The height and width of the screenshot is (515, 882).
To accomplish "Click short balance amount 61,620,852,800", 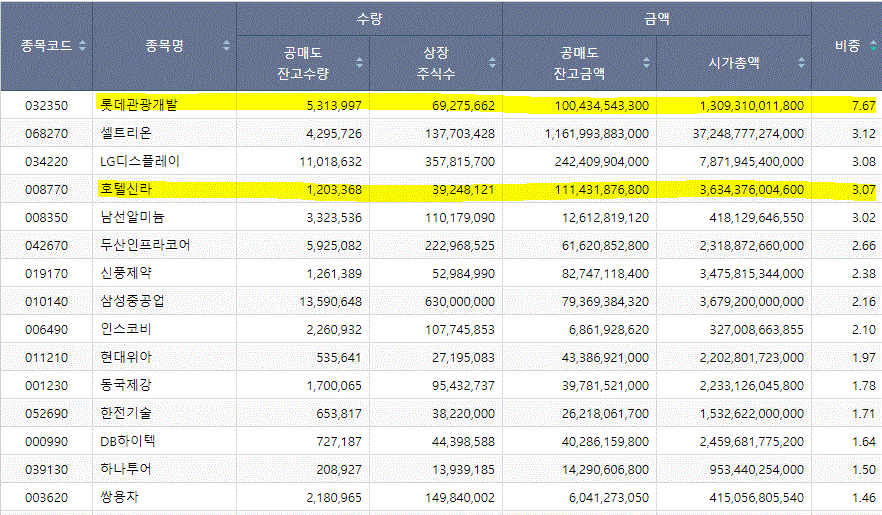I will (x=605, y=246).
